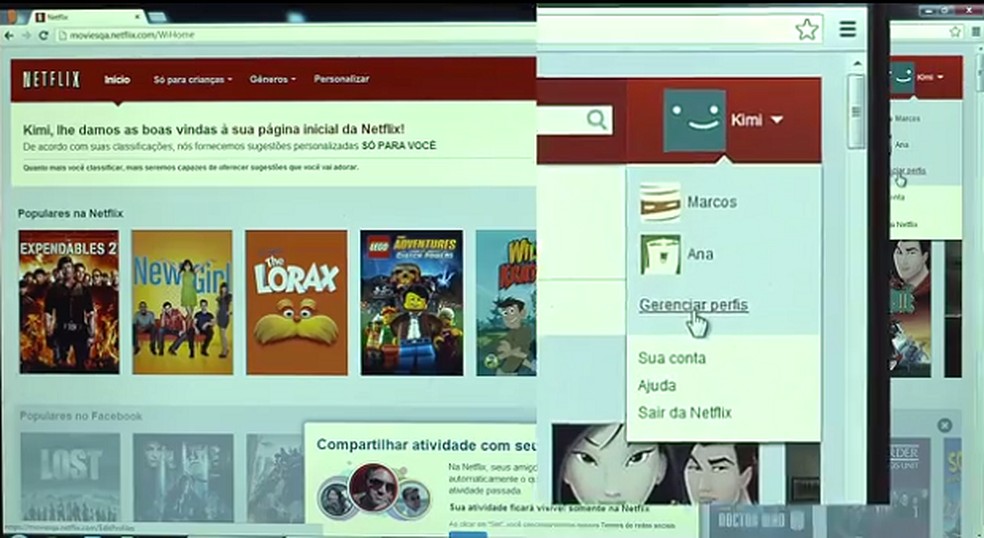Viewport: 984px width, 538px height.
Task: Click the Netflix browser tab
Action: point(88,16)
